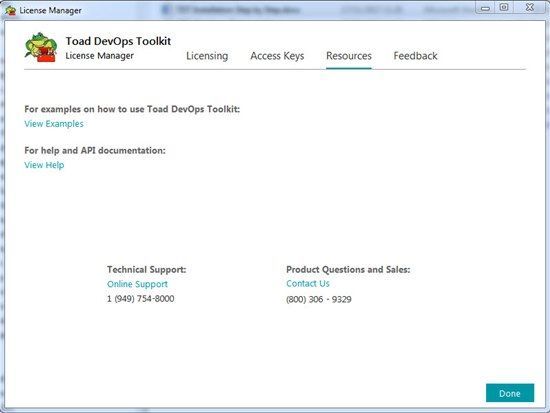Close the License Manager window
Screen dimensions: 550x413
tap(530, 7)
